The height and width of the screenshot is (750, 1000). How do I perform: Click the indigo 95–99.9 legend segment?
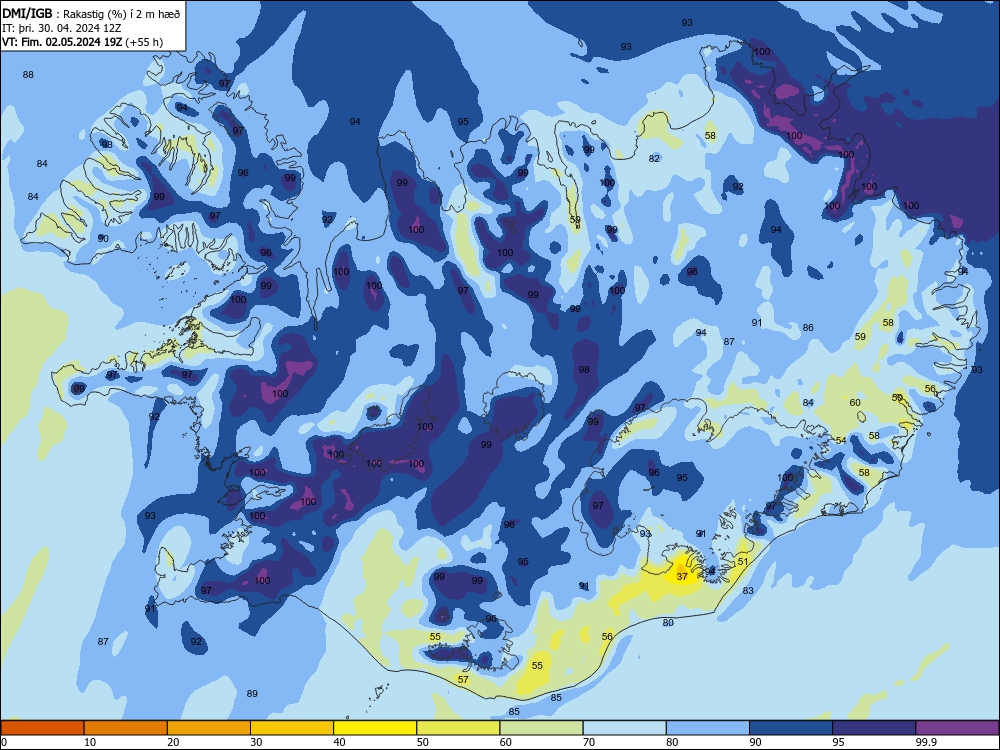click(x=874, y=728)
